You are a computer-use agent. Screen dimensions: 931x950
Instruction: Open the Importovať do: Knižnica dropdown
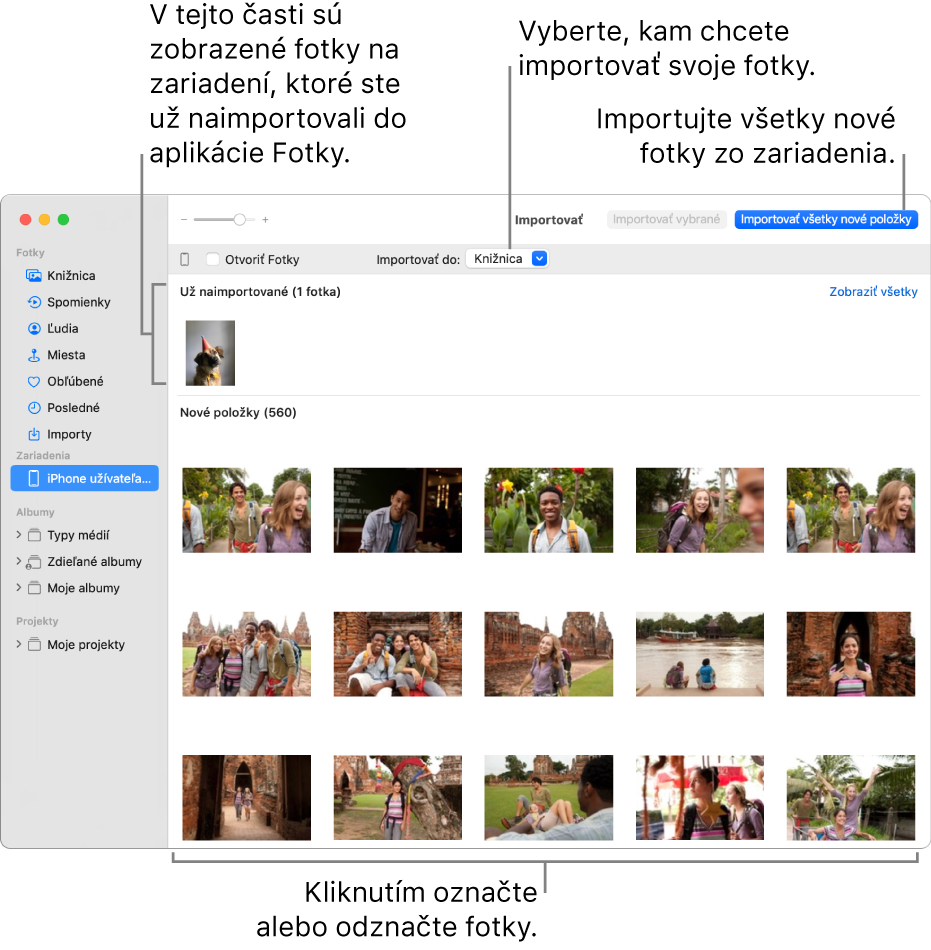(x=507, y=258)
